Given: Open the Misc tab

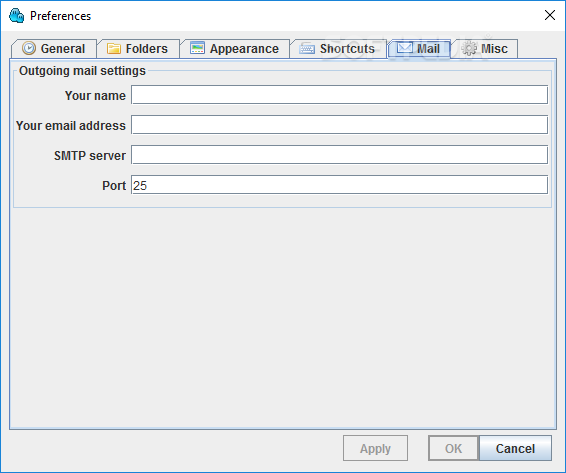Looking at the screenshot, I should click(485, 48).
